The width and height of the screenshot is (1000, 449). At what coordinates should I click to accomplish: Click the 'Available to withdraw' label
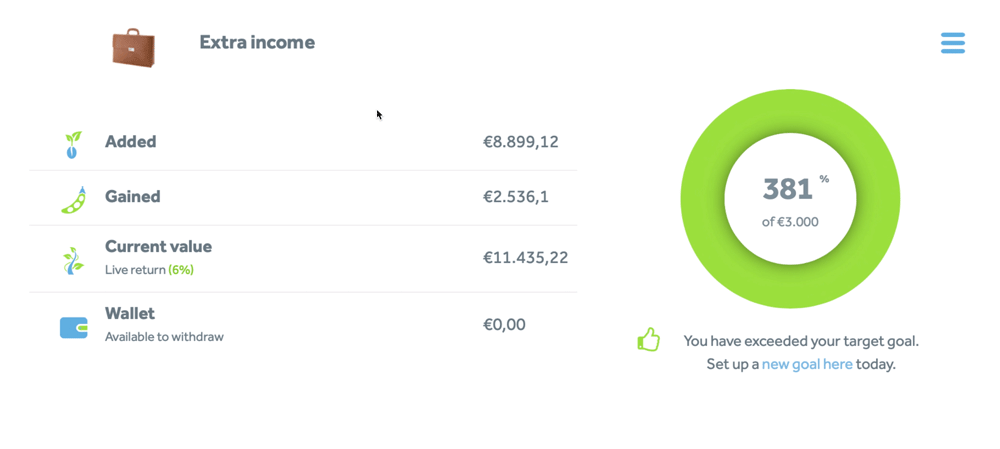pyautogui.click(x=164, y=337)
